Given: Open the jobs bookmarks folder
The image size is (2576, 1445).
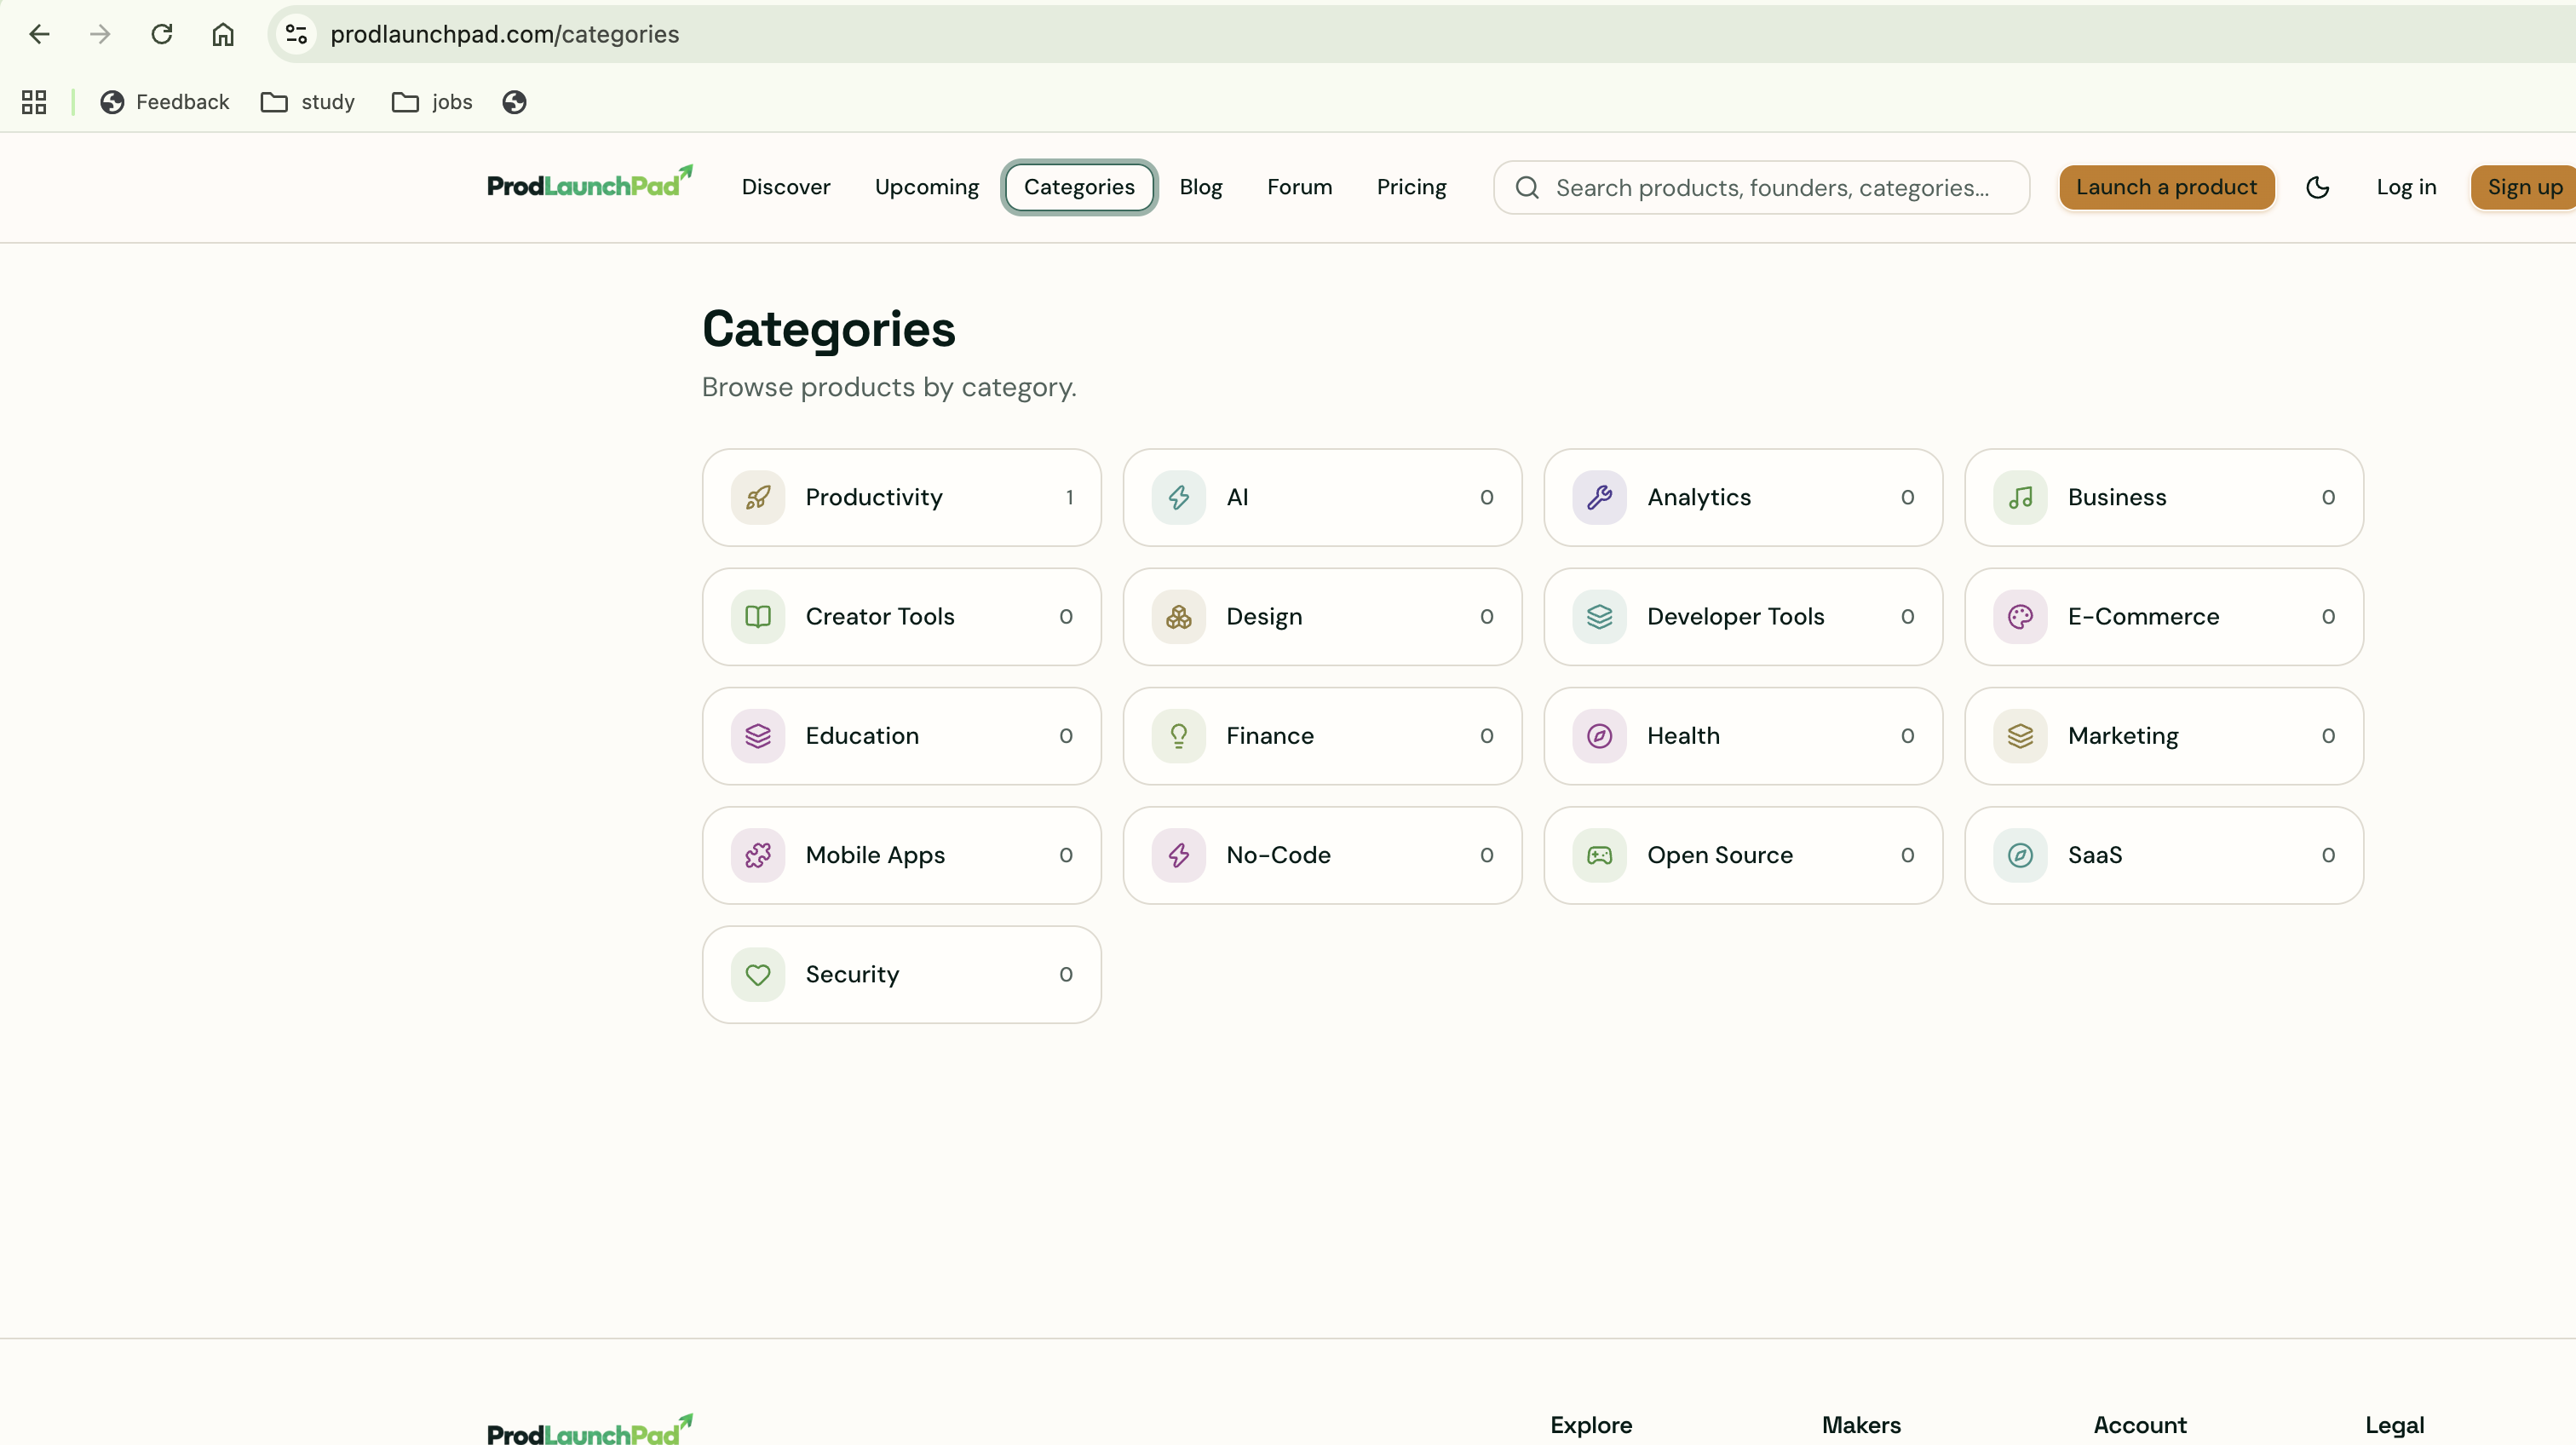Looking at the screenshot, I should (432, 102).
